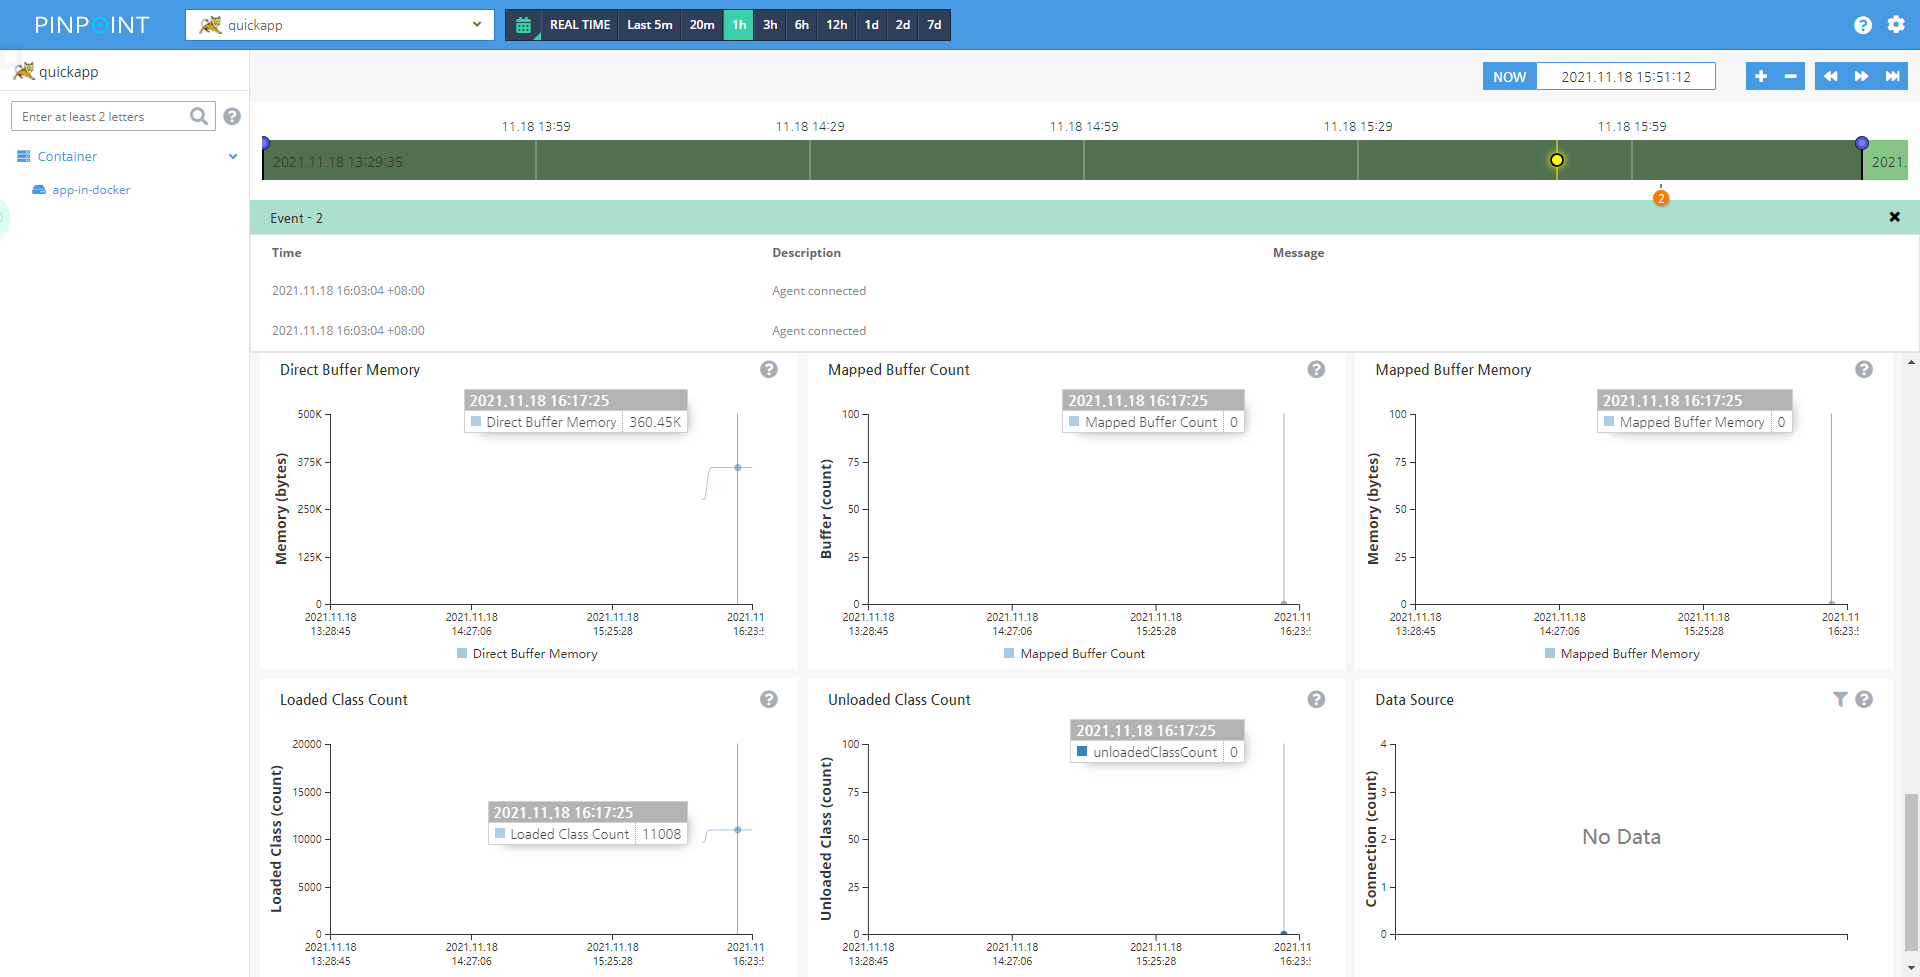The height and width of the screenshot is (977, 1920).
Task: Toggle Mapped Buffer Count legend series
Action: pos(1074,654)
